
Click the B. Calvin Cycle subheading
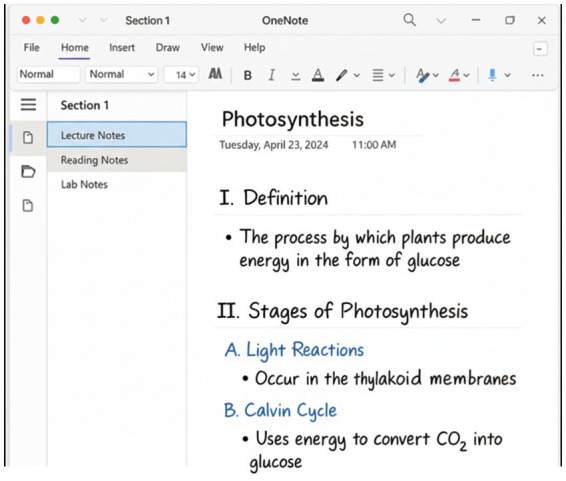[280, 411]
